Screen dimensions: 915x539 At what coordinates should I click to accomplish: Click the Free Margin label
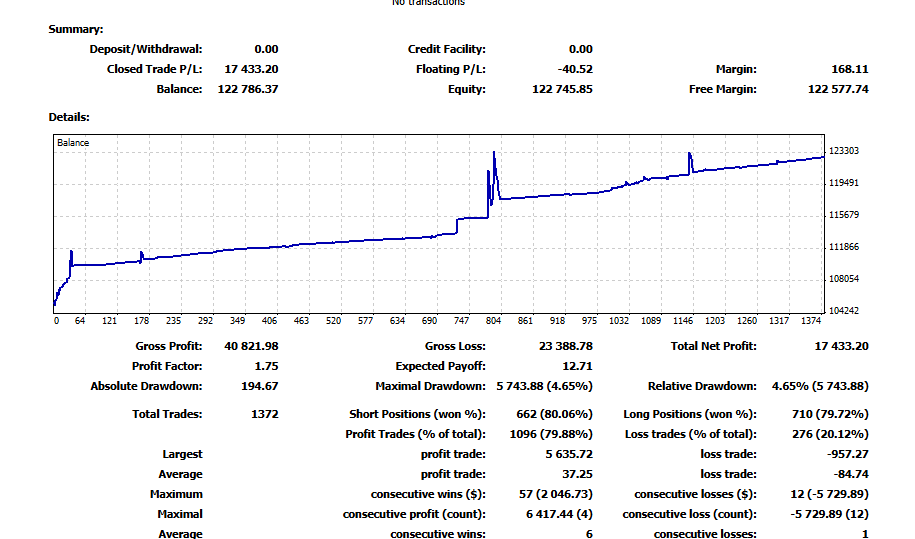[722, 89]
